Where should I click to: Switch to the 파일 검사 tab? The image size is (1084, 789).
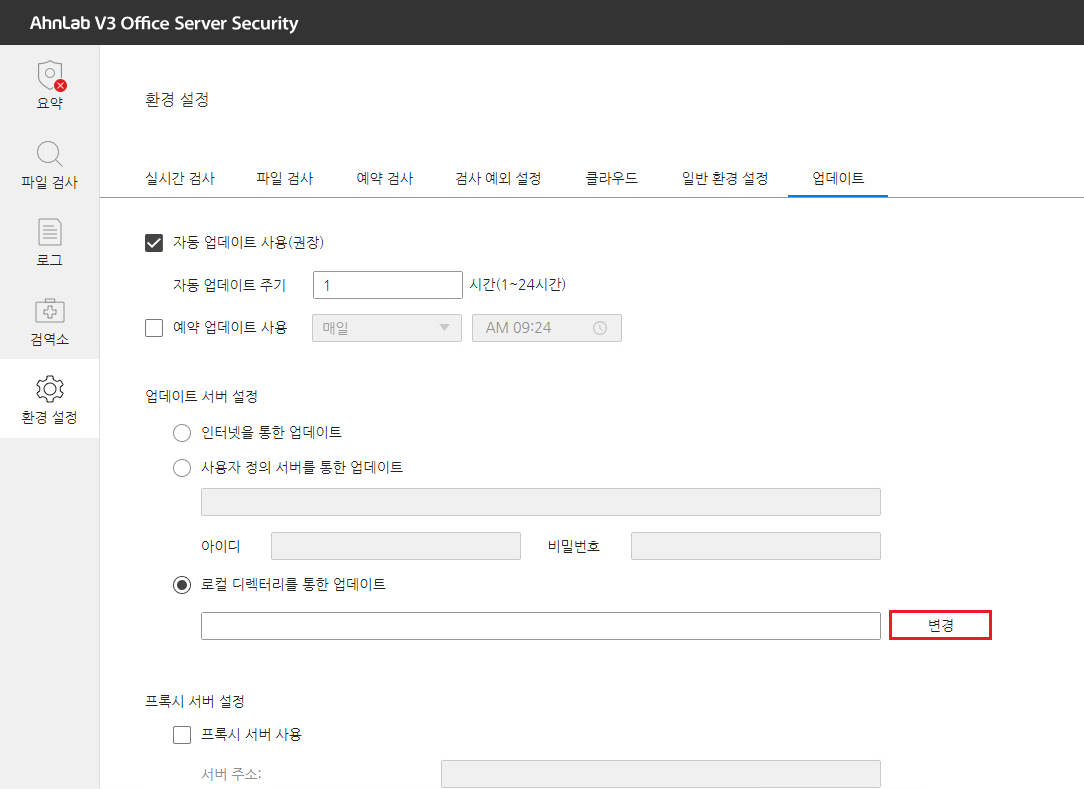(285, 178)
